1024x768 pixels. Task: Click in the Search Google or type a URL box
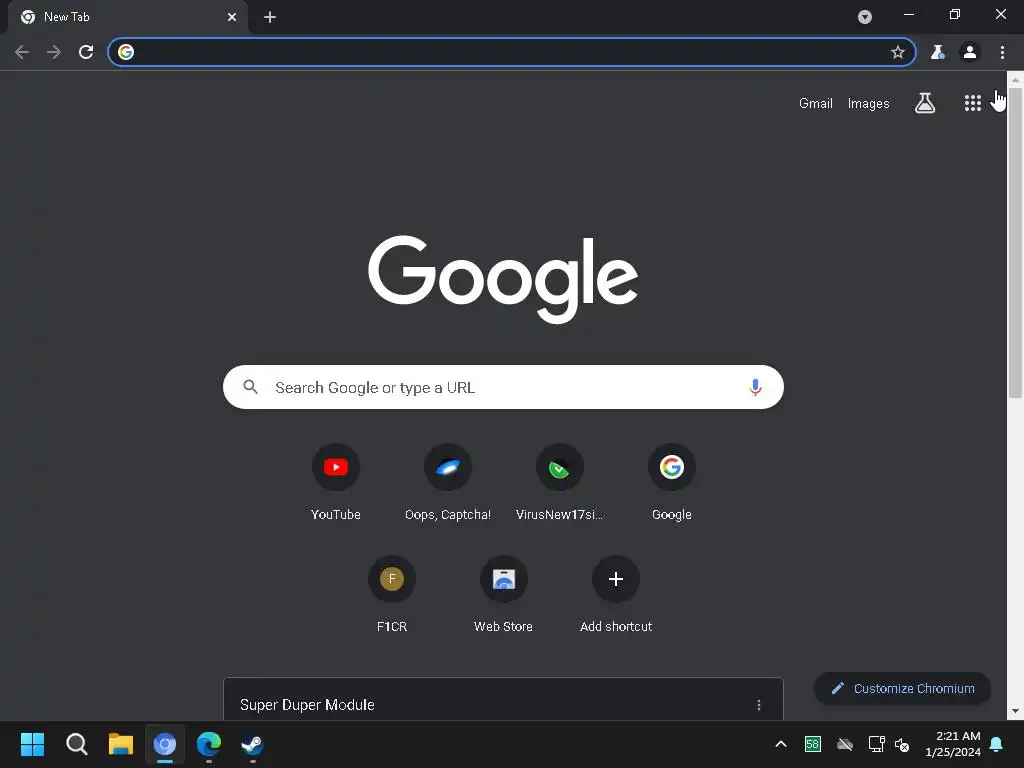503,387
